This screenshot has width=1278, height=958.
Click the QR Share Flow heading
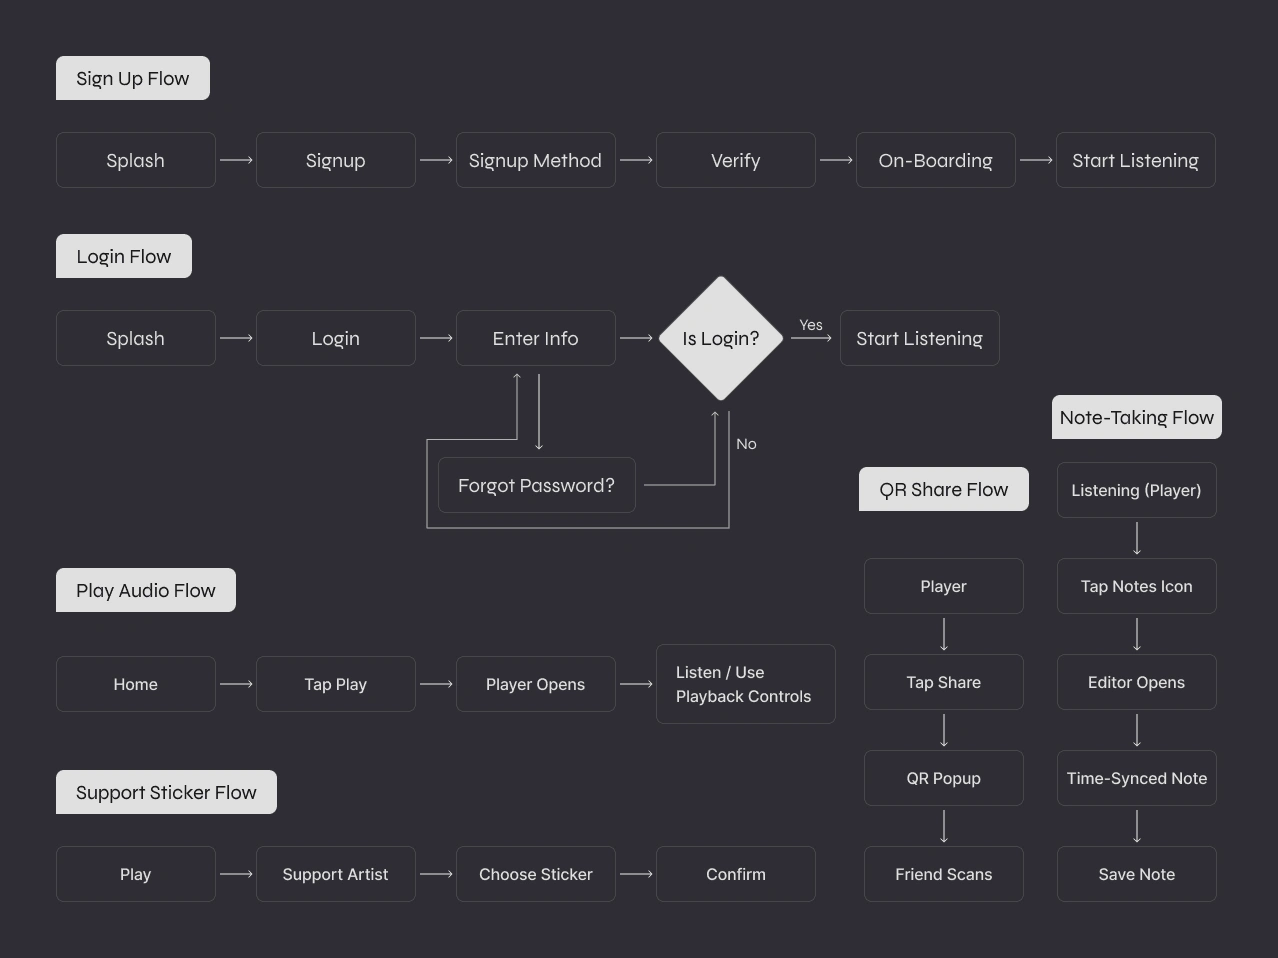(x=943, y=489)
